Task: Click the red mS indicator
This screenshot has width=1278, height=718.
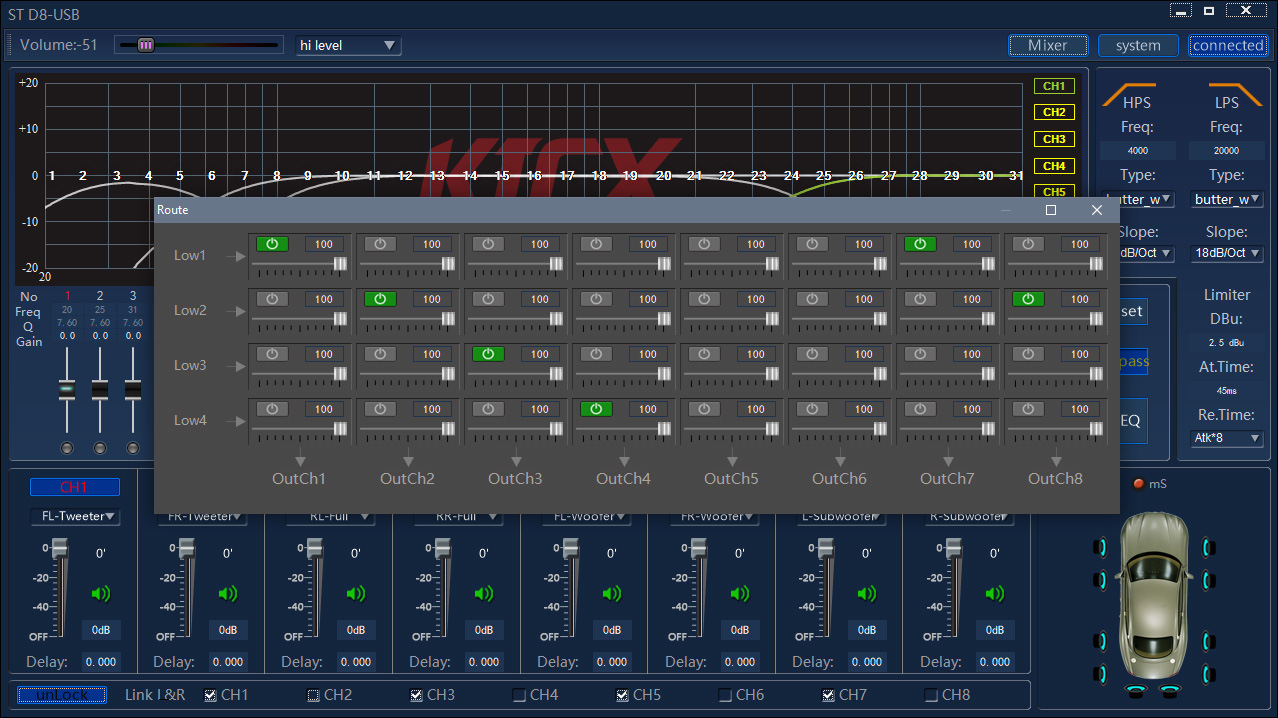Action: [1137, 484]
